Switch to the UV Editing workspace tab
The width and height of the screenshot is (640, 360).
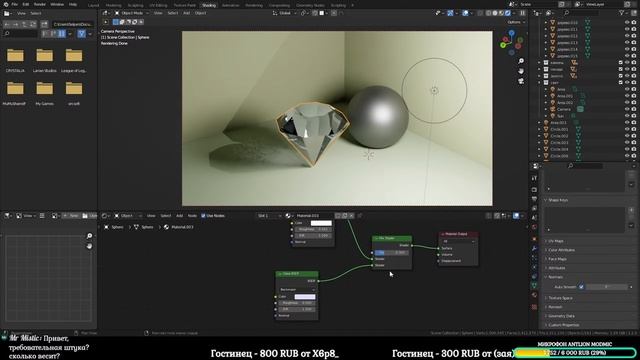click(x=158, y=5)
